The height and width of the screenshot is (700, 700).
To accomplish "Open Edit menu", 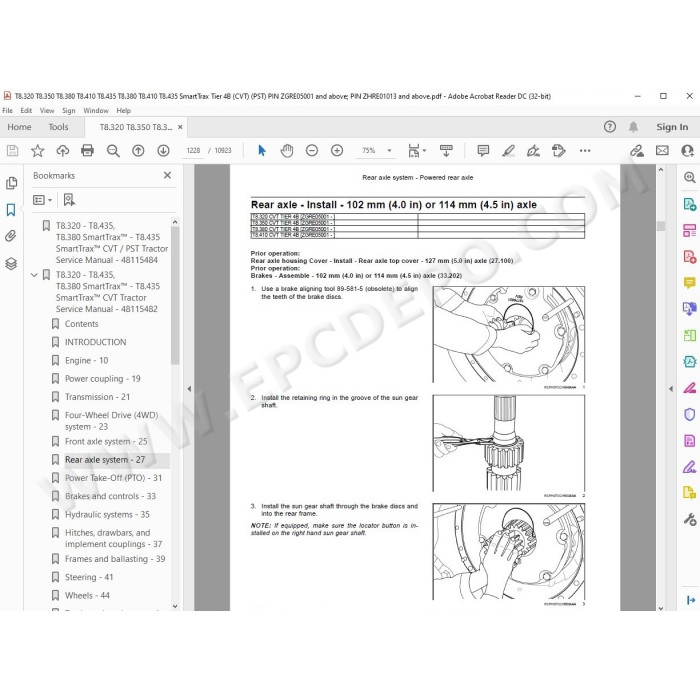I will pyautogui.click(x=26, y=110).
